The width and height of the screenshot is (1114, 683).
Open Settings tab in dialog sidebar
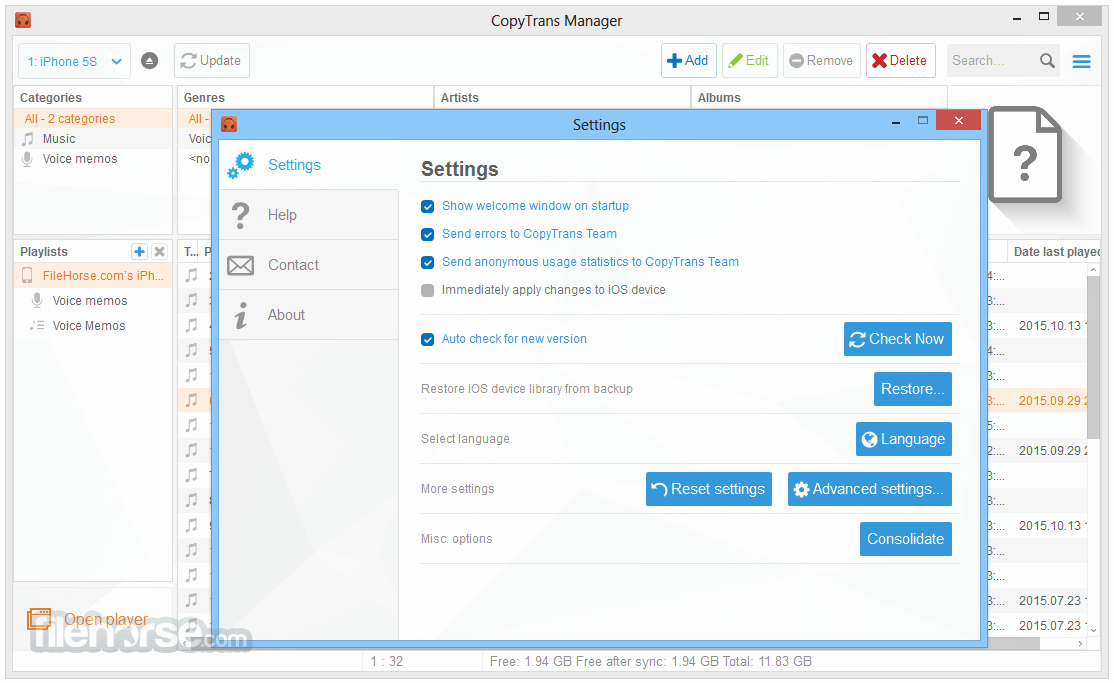coord(309,165)
